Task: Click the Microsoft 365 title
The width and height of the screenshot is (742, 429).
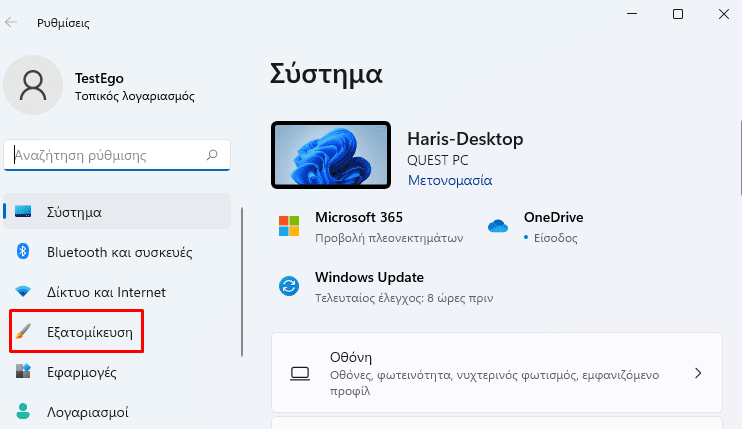Action: click(359, 217)
